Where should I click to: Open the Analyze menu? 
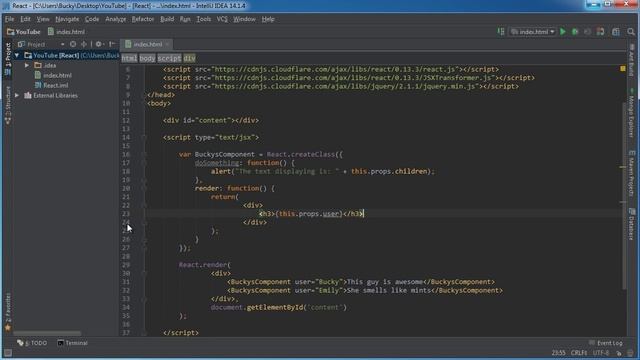(x=116, y=19)
